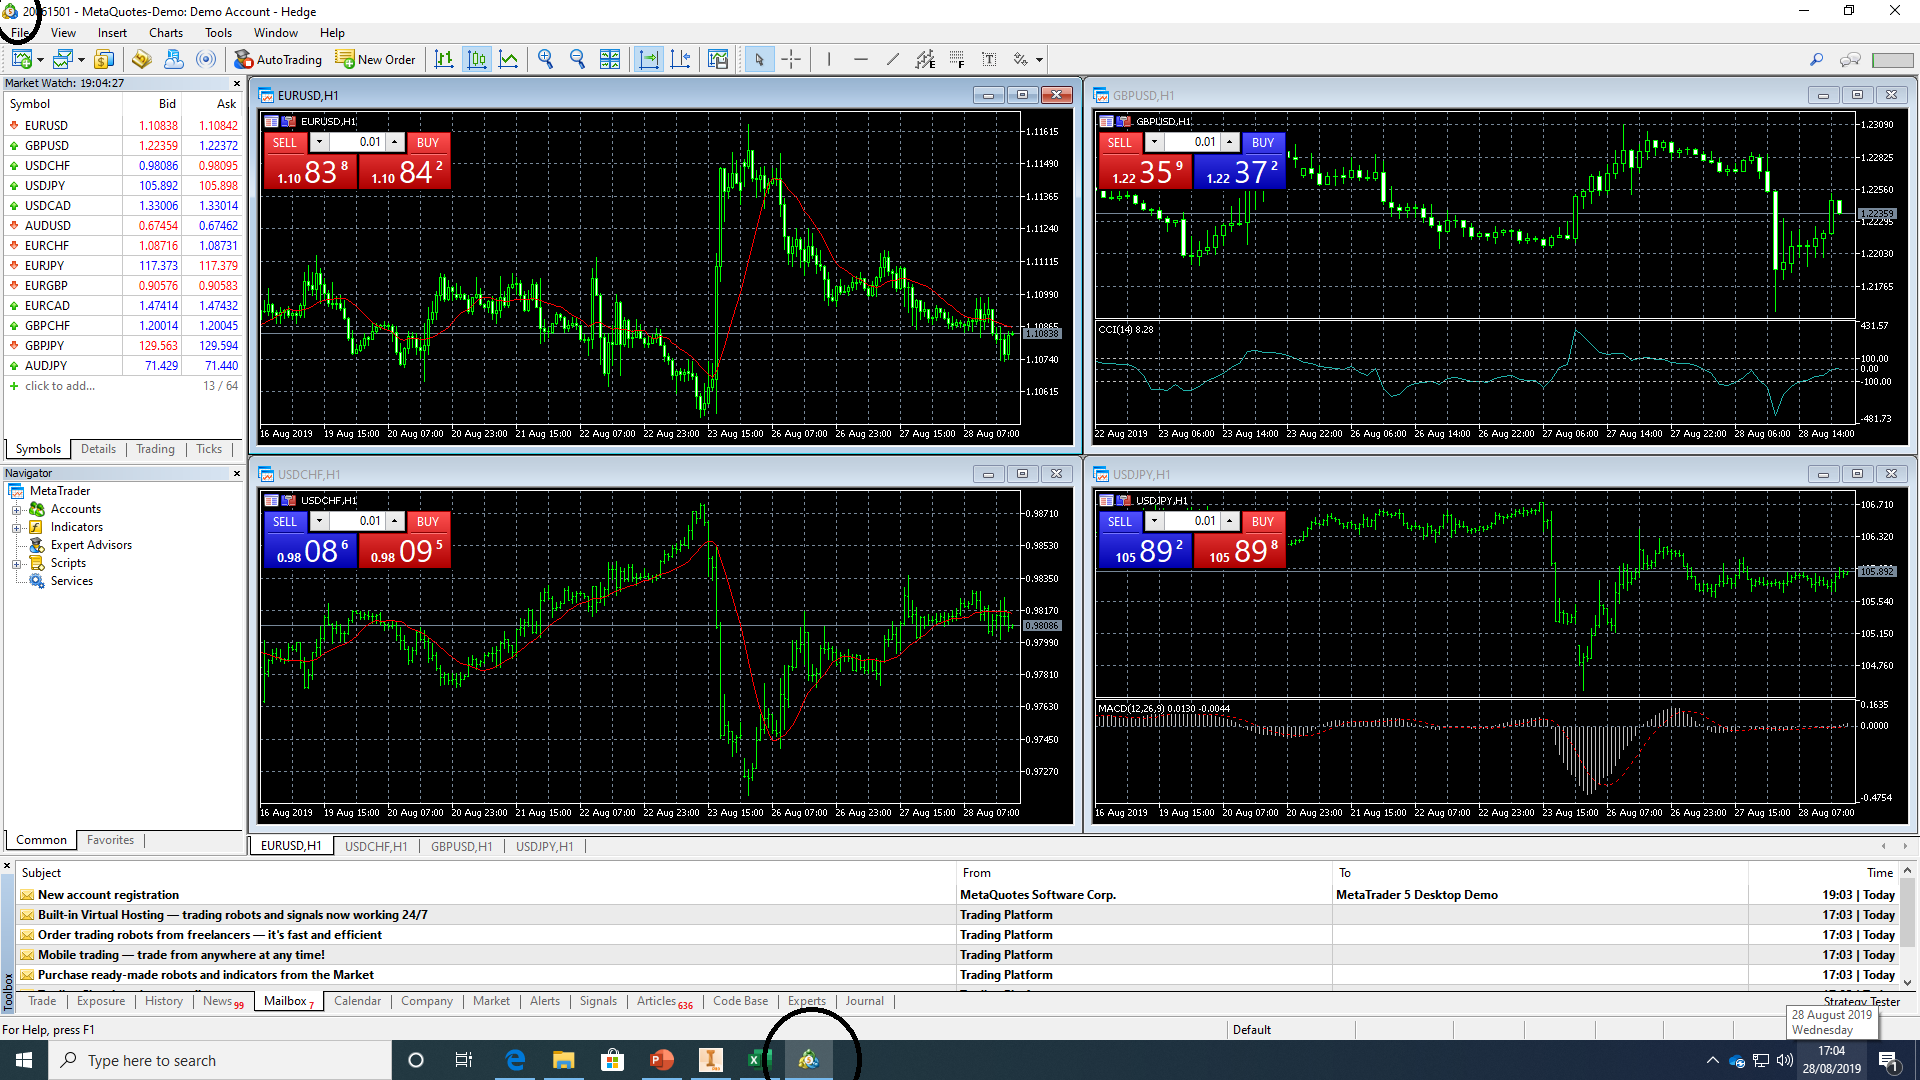Click 'click to add...' in Market Watch
Image resolution: width=1920 pixels, height=1080 pixels.
tap(60, 386)
